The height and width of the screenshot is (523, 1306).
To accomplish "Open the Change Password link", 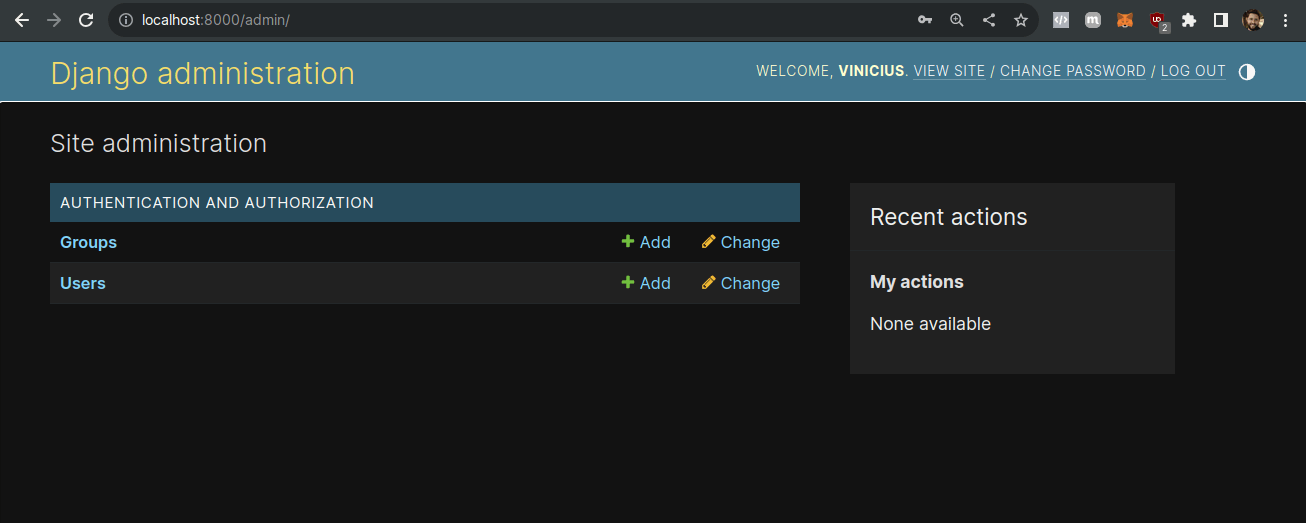I will point(1073,71).
